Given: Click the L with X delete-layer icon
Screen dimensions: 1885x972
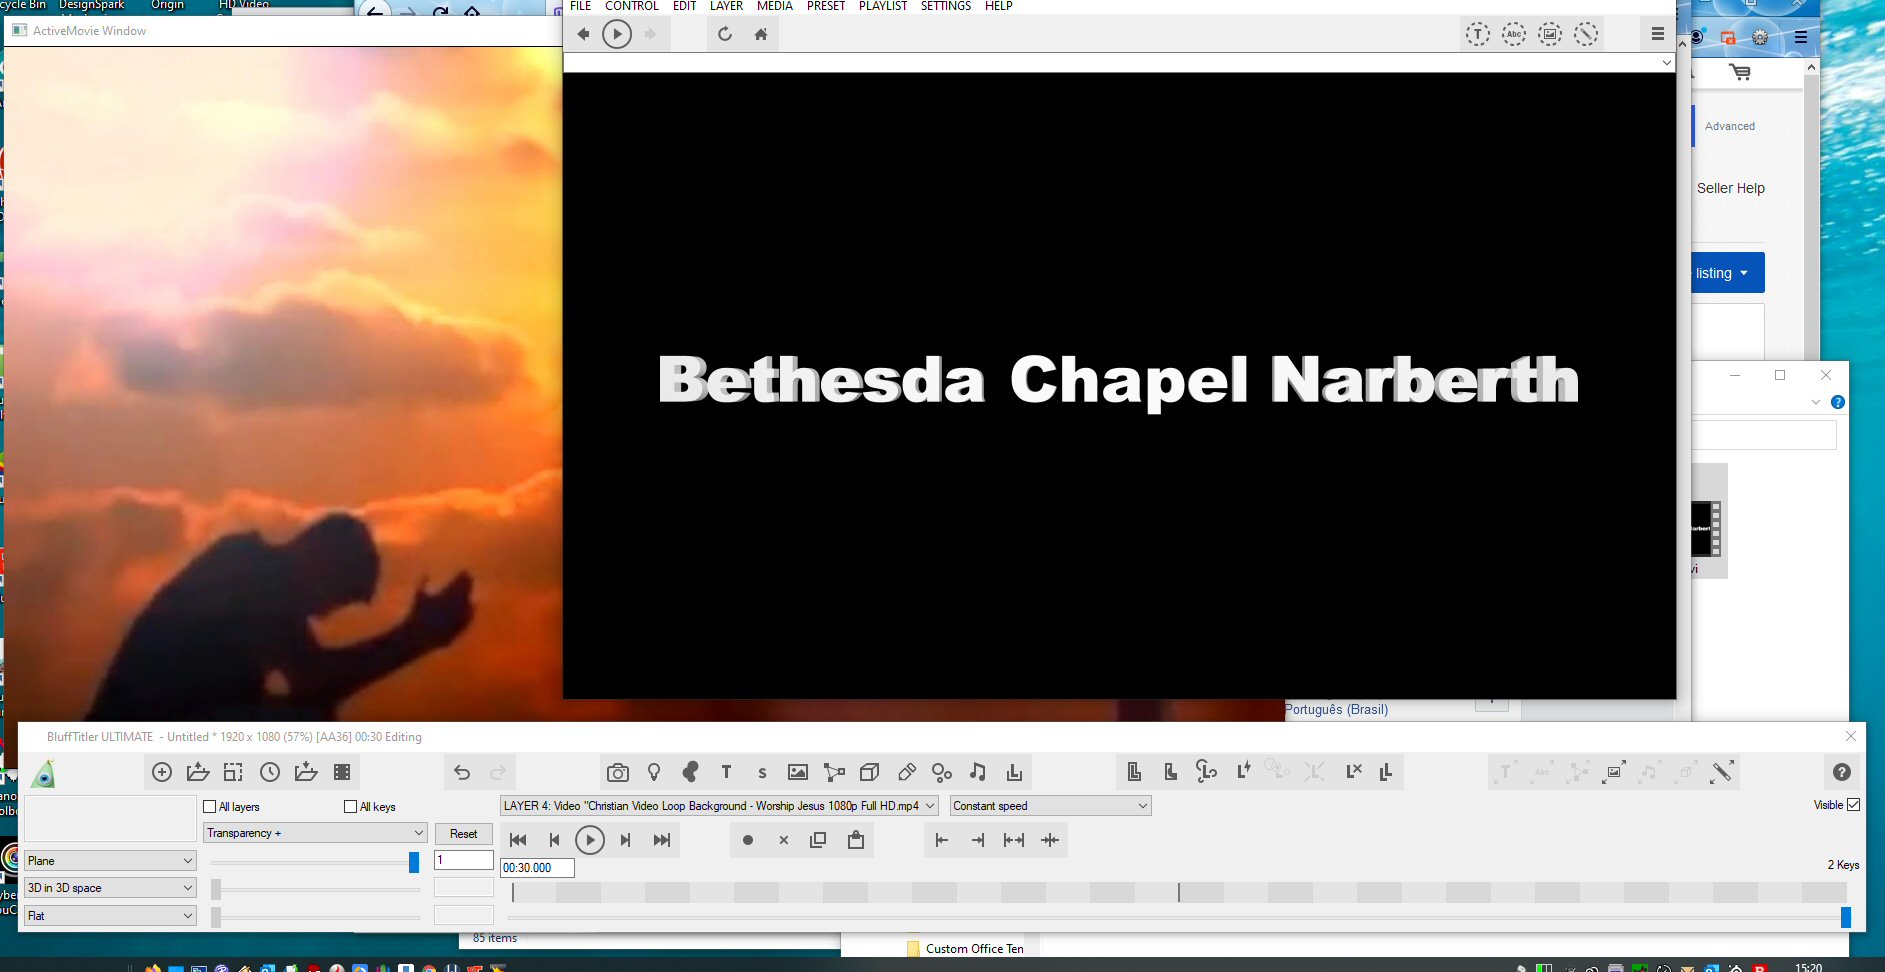Looking at the screenshot, I should [1354, 771].
